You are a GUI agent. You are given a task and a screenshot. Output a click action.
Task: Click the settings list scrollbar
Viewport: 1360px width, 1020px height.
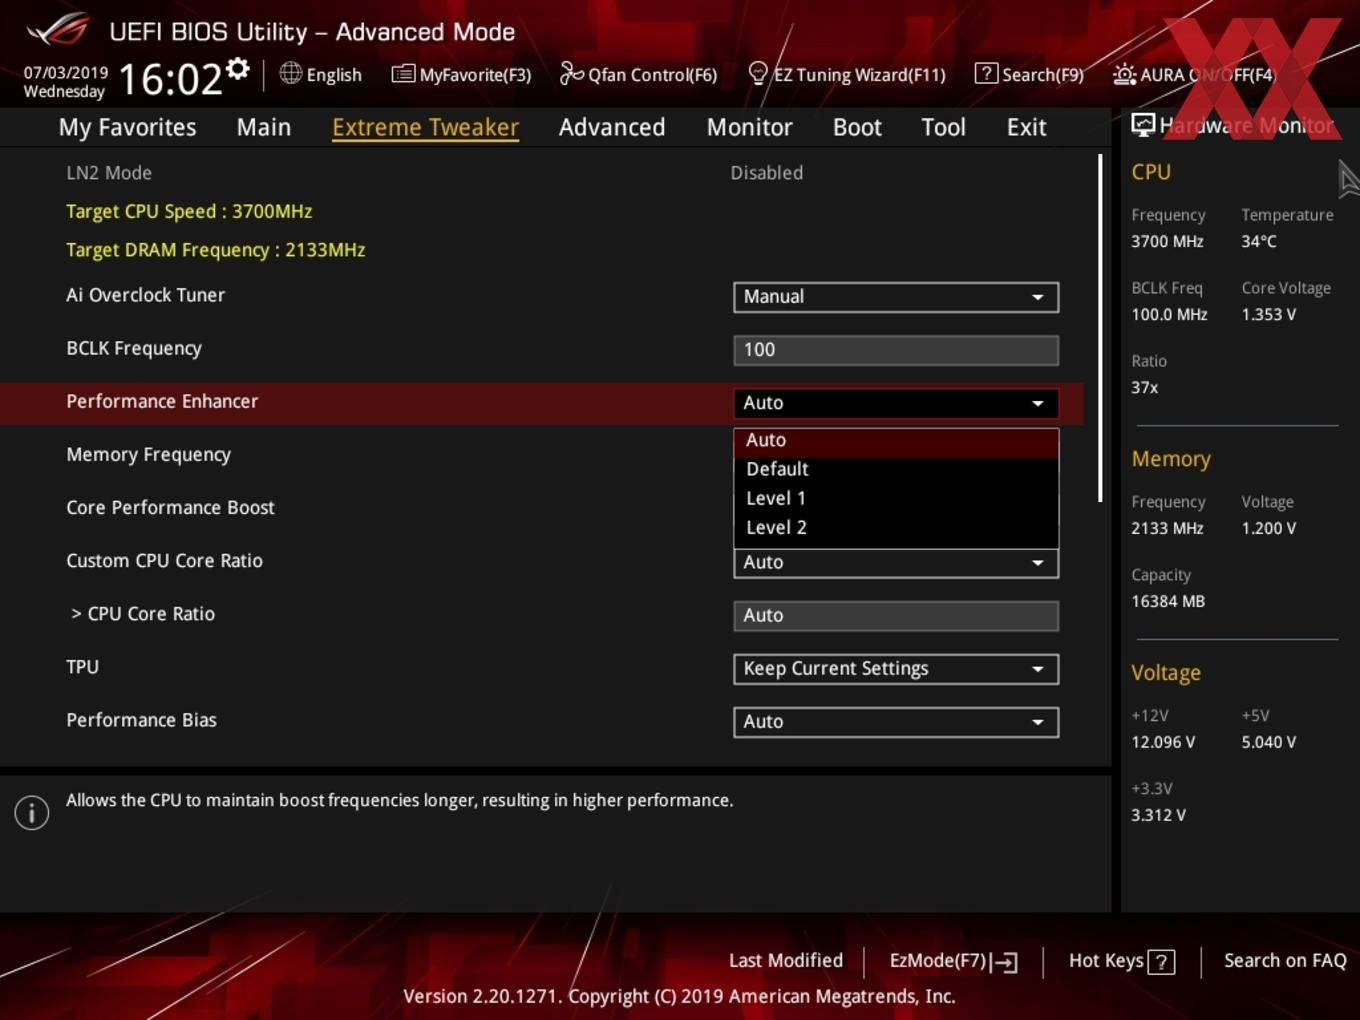pyautogui.click(x=1100, y=328)
